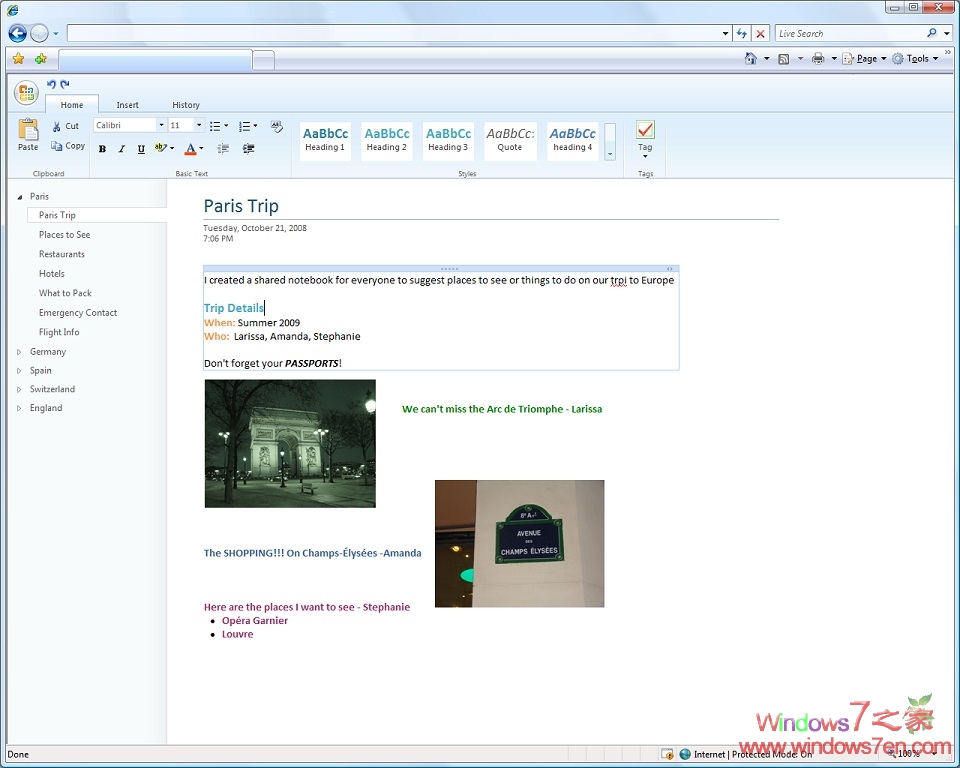Screen dimensions: 960x768
Task: Toggle bold formatting
Action: tap(102, 149)
